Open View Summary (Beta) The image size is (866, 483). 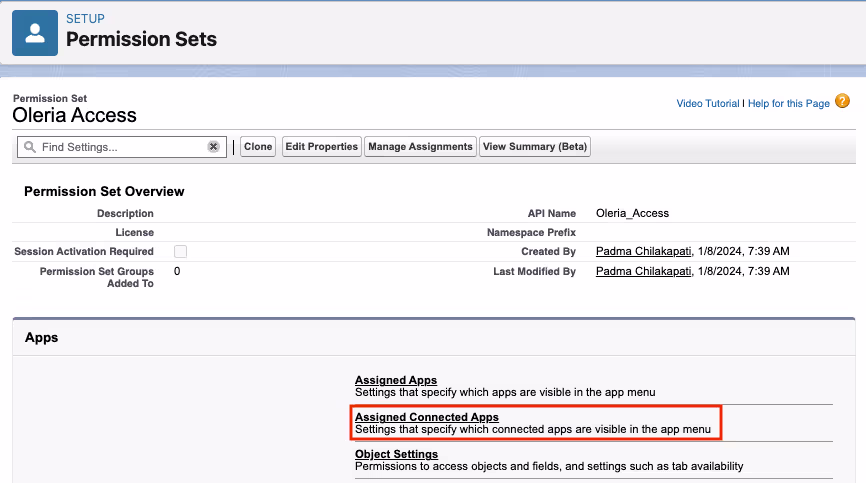(535, 147)
